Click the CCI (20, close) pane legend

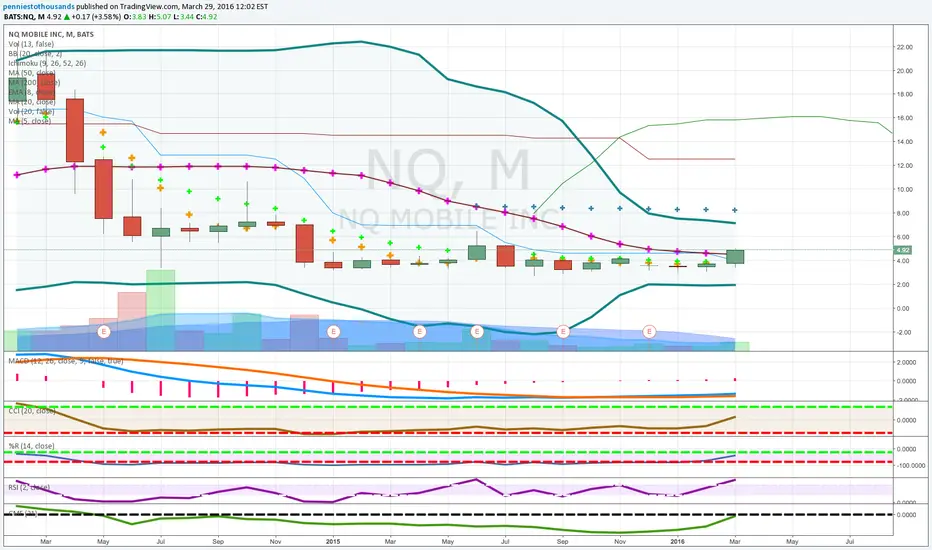32,411
